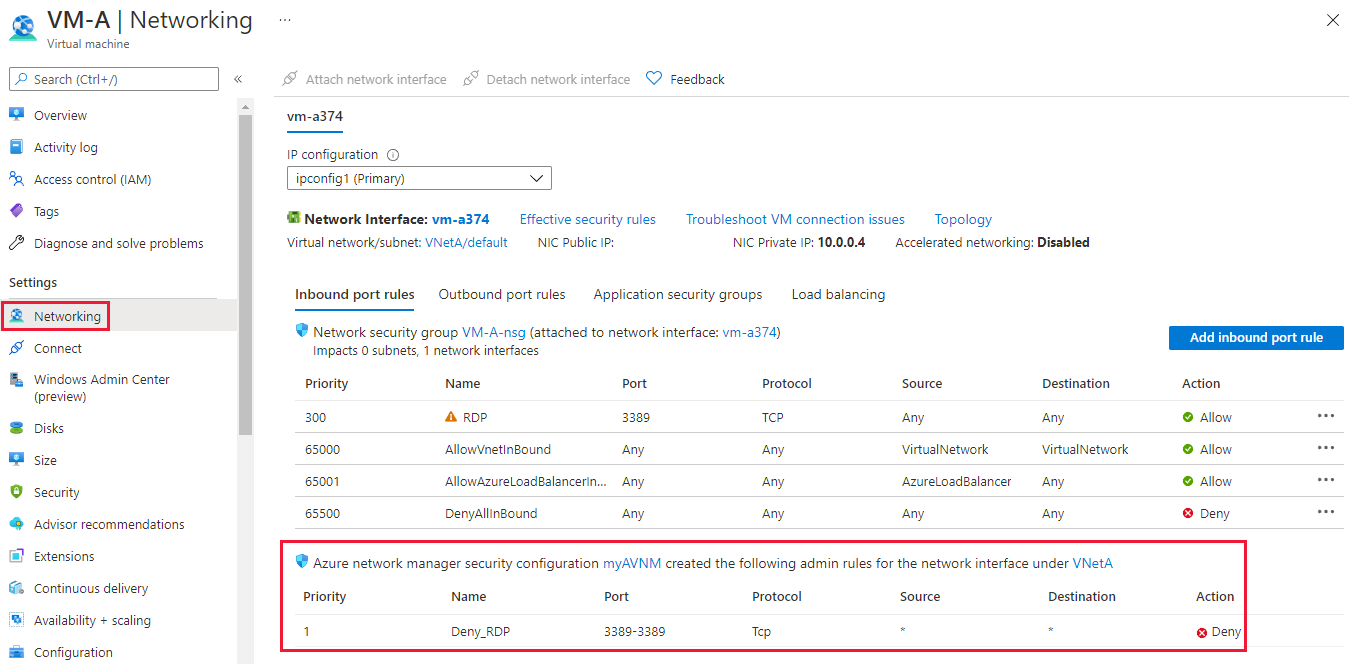Switch to the Outbound port rules tab
The image size is (1358, 664).
pyautogui.click(x=502, y=295)
